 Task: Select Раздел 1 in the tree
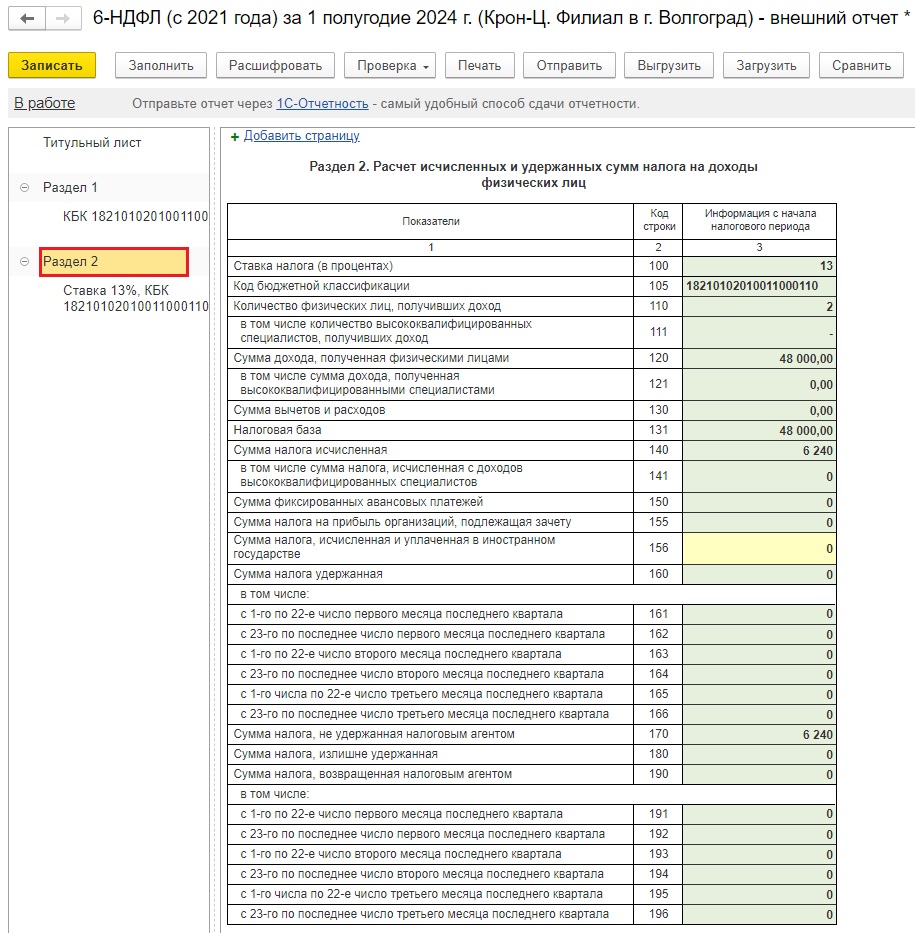pos(70,187)
